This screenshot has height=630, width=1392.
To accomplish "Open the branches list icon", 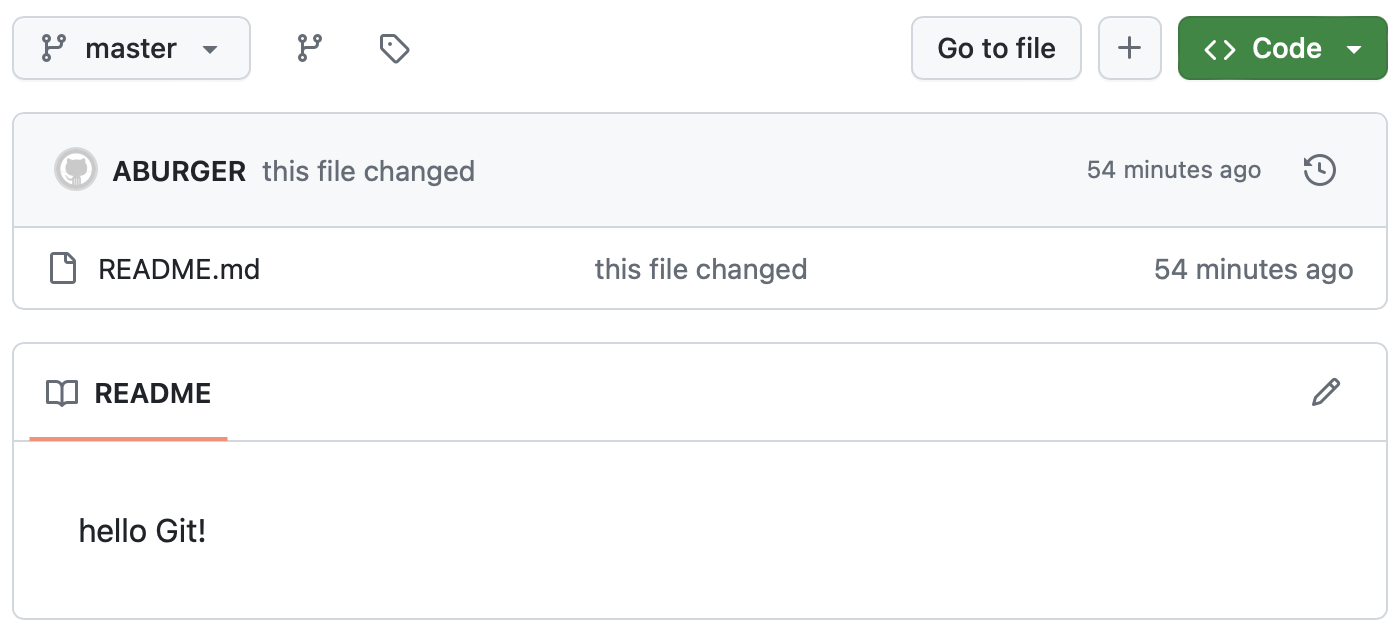I will coord(310,48).
